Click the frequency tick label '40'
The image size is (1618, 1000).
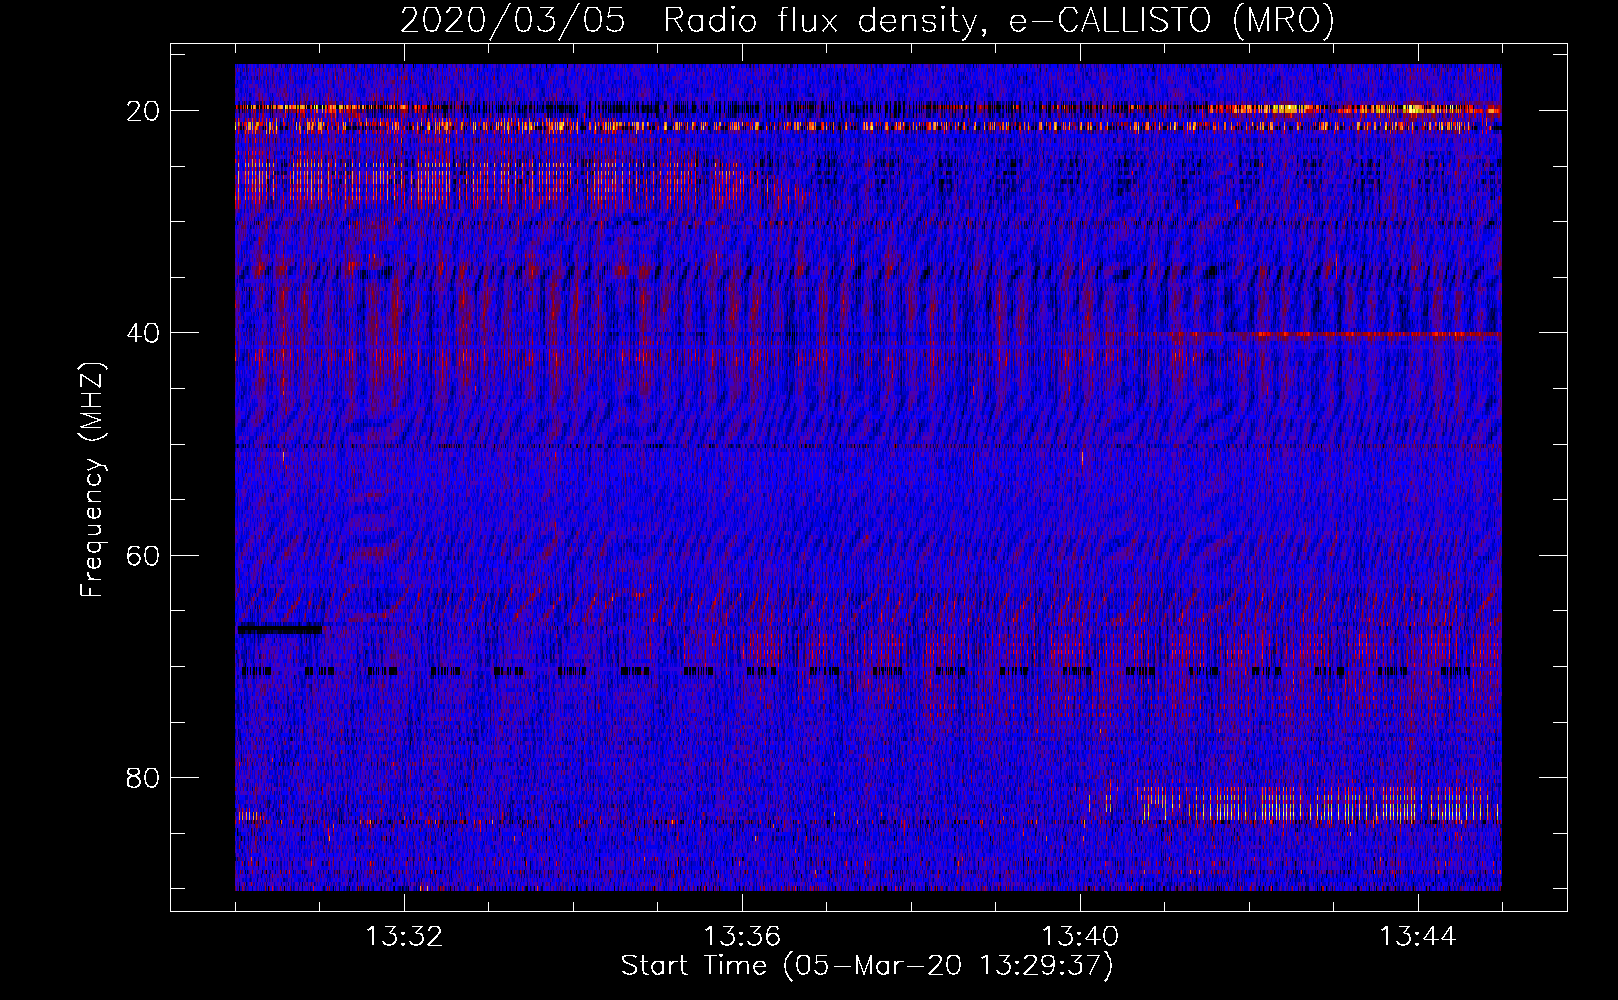click(x=144, y=333)
